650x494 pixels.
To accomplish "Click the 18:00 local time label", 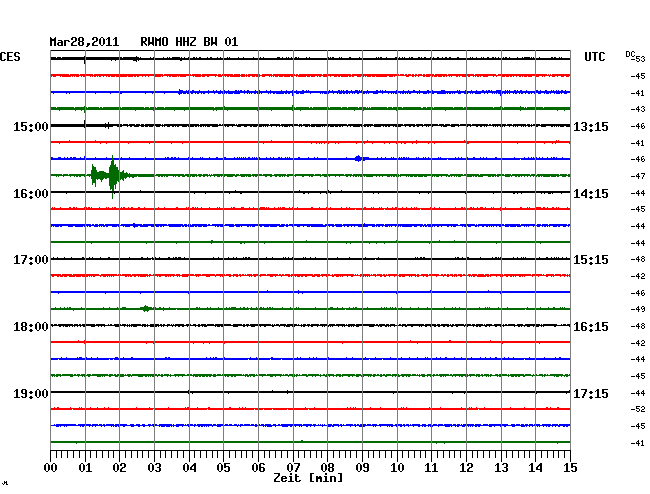I will [x=31, y=327].
